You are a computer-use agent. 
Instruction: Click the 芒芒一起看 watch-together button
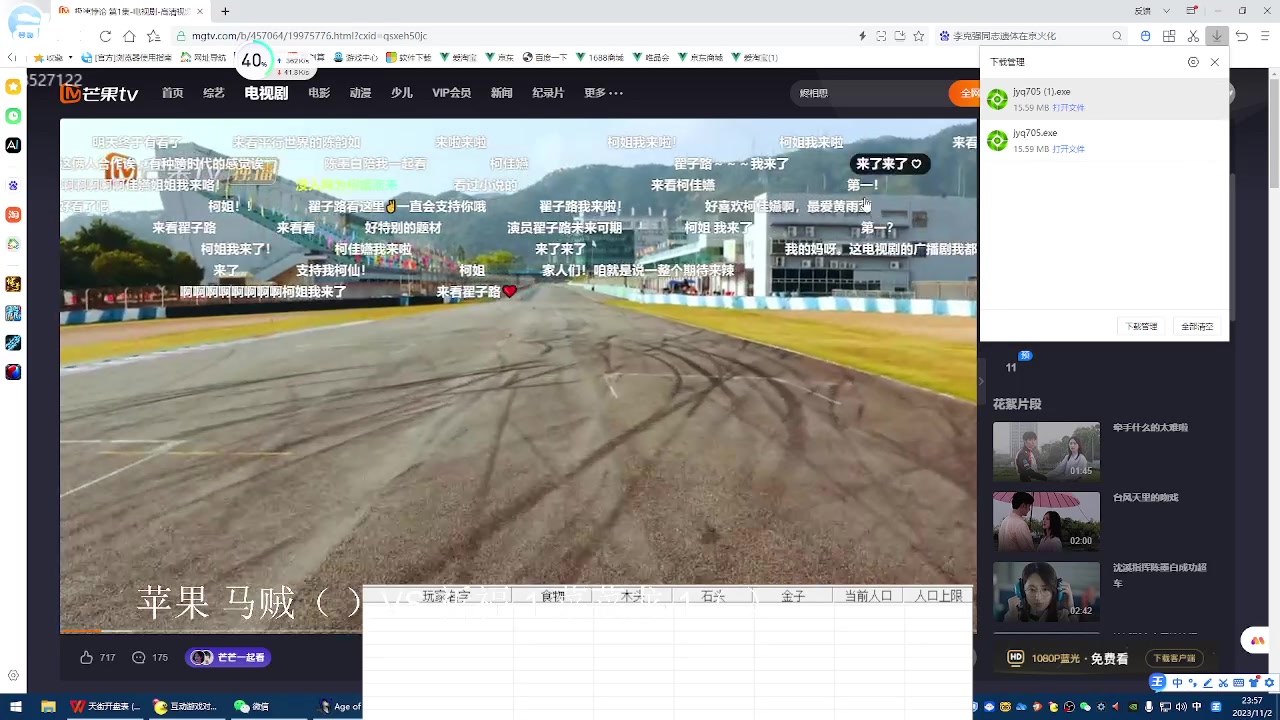click(228, 657)
